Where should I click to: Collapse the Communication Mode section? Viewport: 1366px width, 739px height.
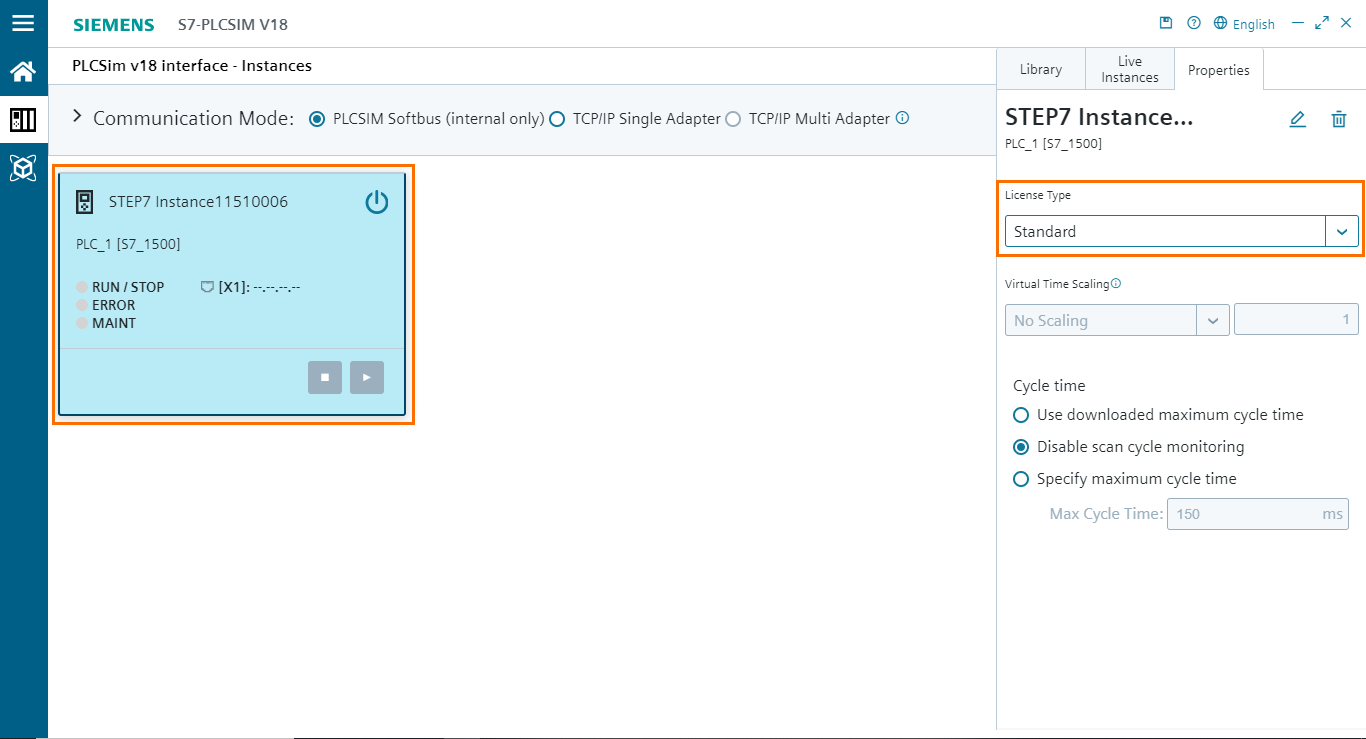click(x=77, y=116)
